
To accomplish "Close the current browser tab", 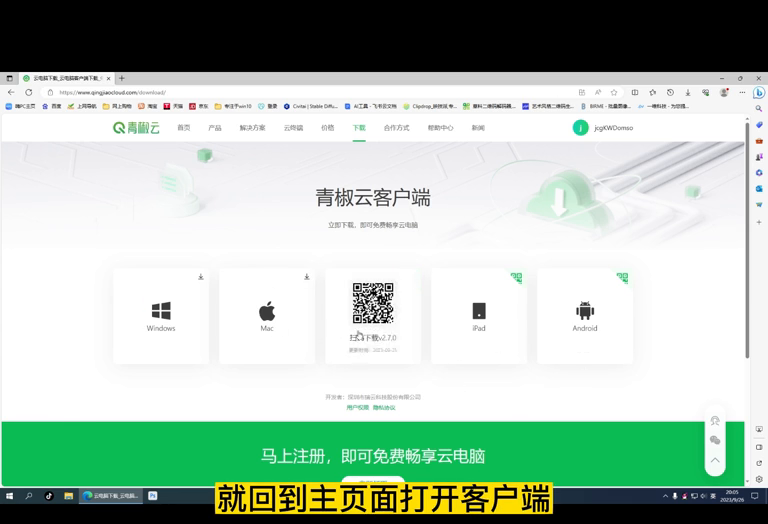I will (x=108, y=78).
